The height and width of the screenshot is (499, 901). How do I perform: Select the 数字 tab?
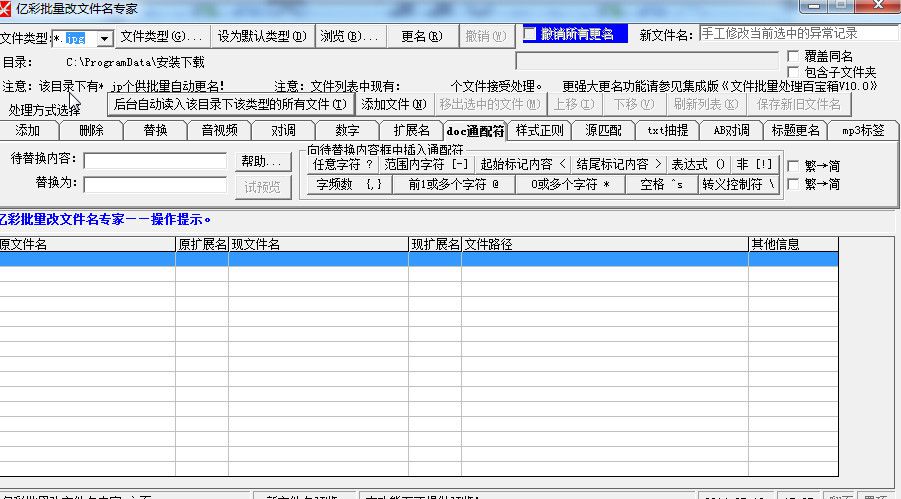tap(347, 130)
